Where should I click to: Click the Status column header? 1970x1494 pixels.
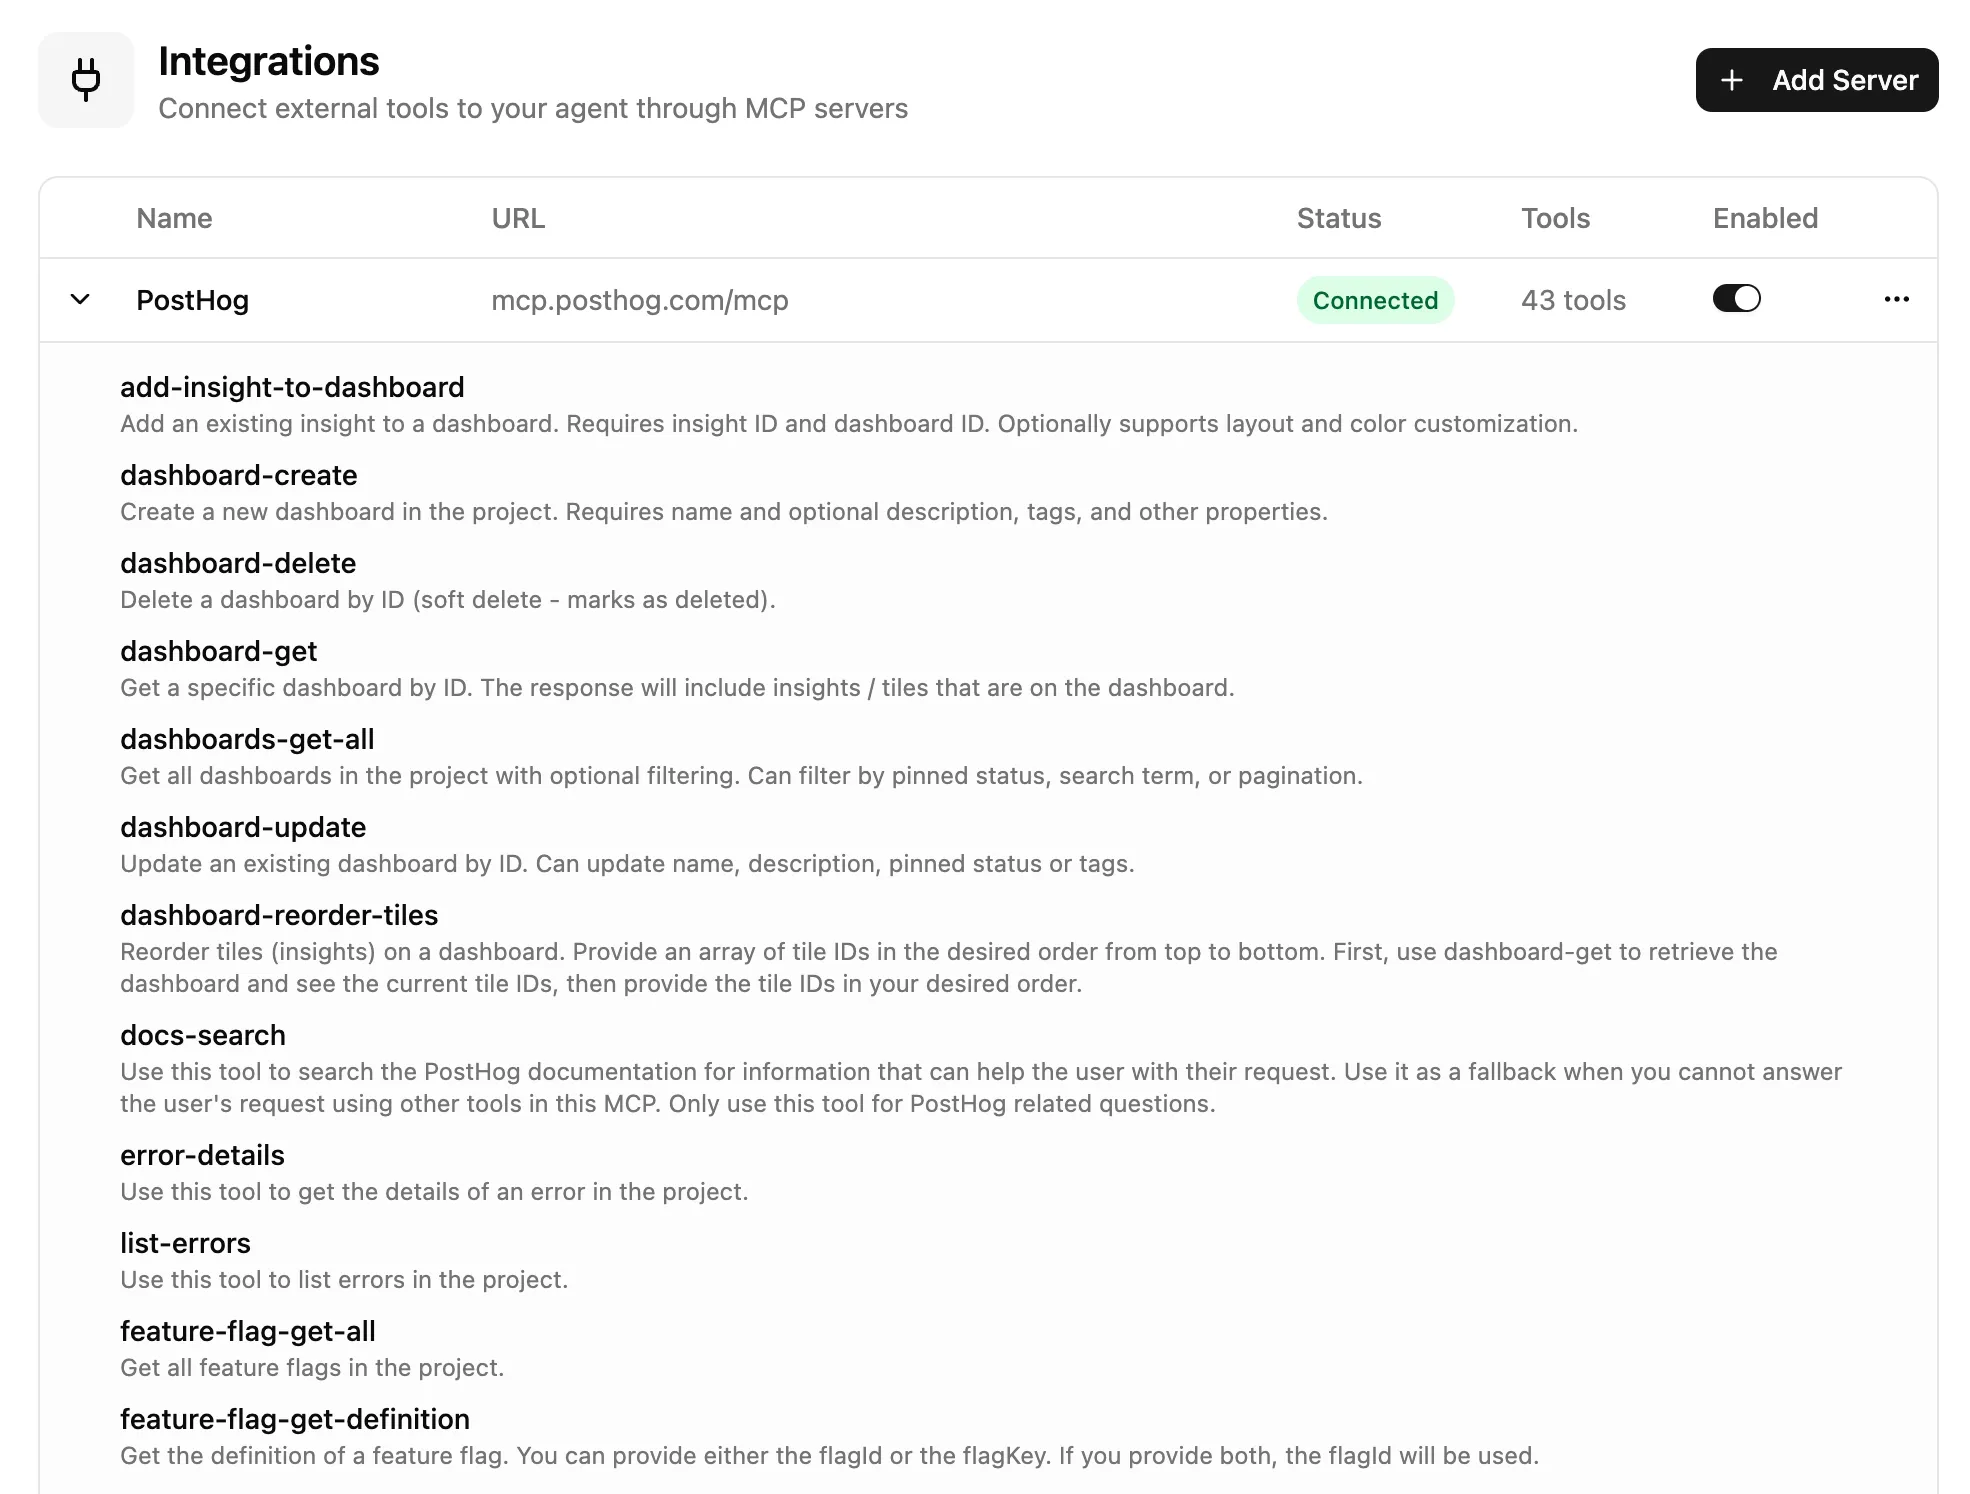coord(1338,218)
